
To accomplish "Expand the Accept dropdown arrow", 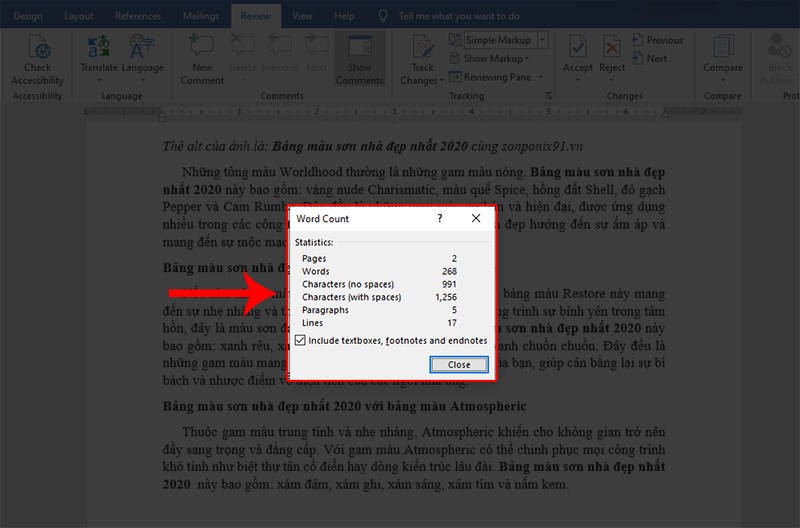I will (578, 80).
